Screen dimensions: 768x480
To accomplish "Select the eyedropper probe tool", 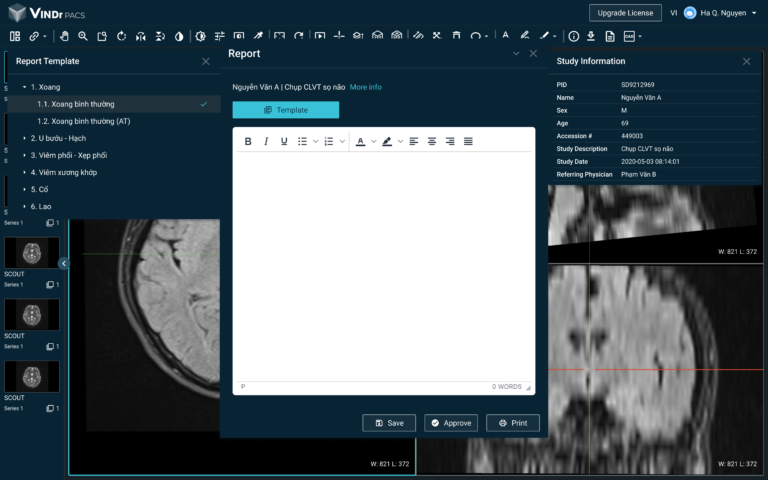I will coord(258,36).
